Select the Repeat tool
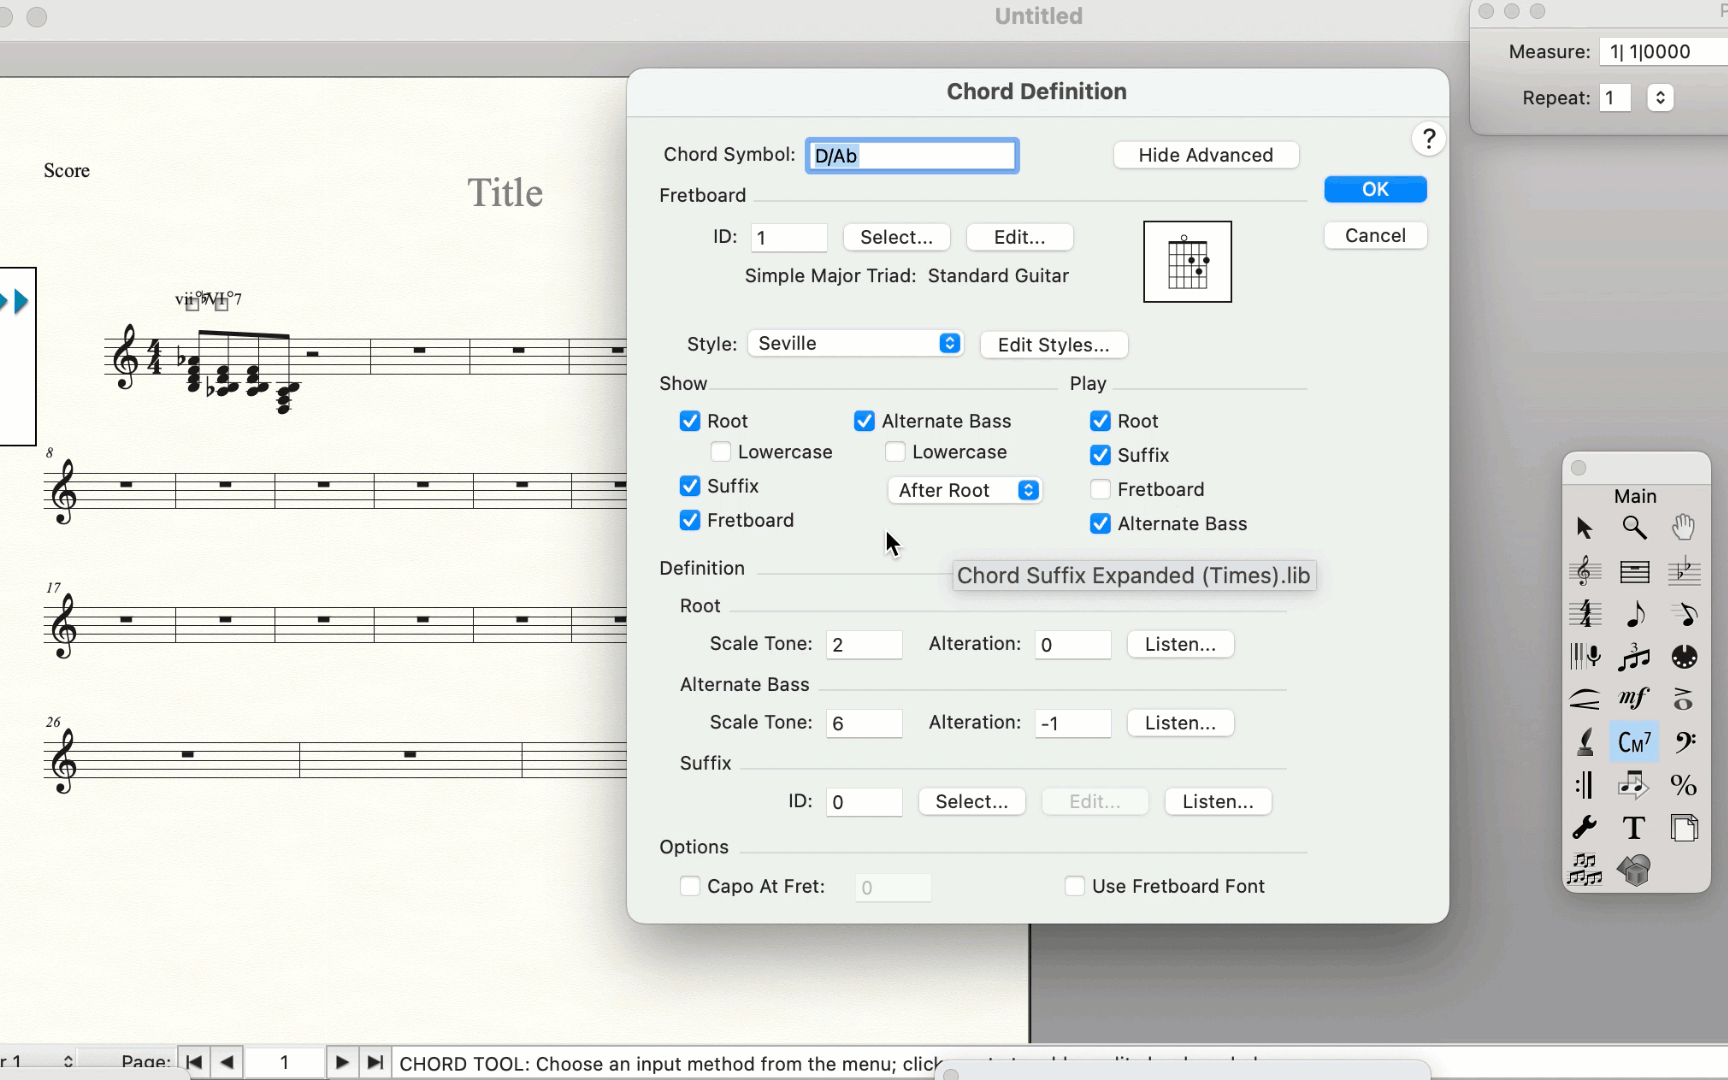This screenshot has height=1080, width=1728. [1584, 785]
